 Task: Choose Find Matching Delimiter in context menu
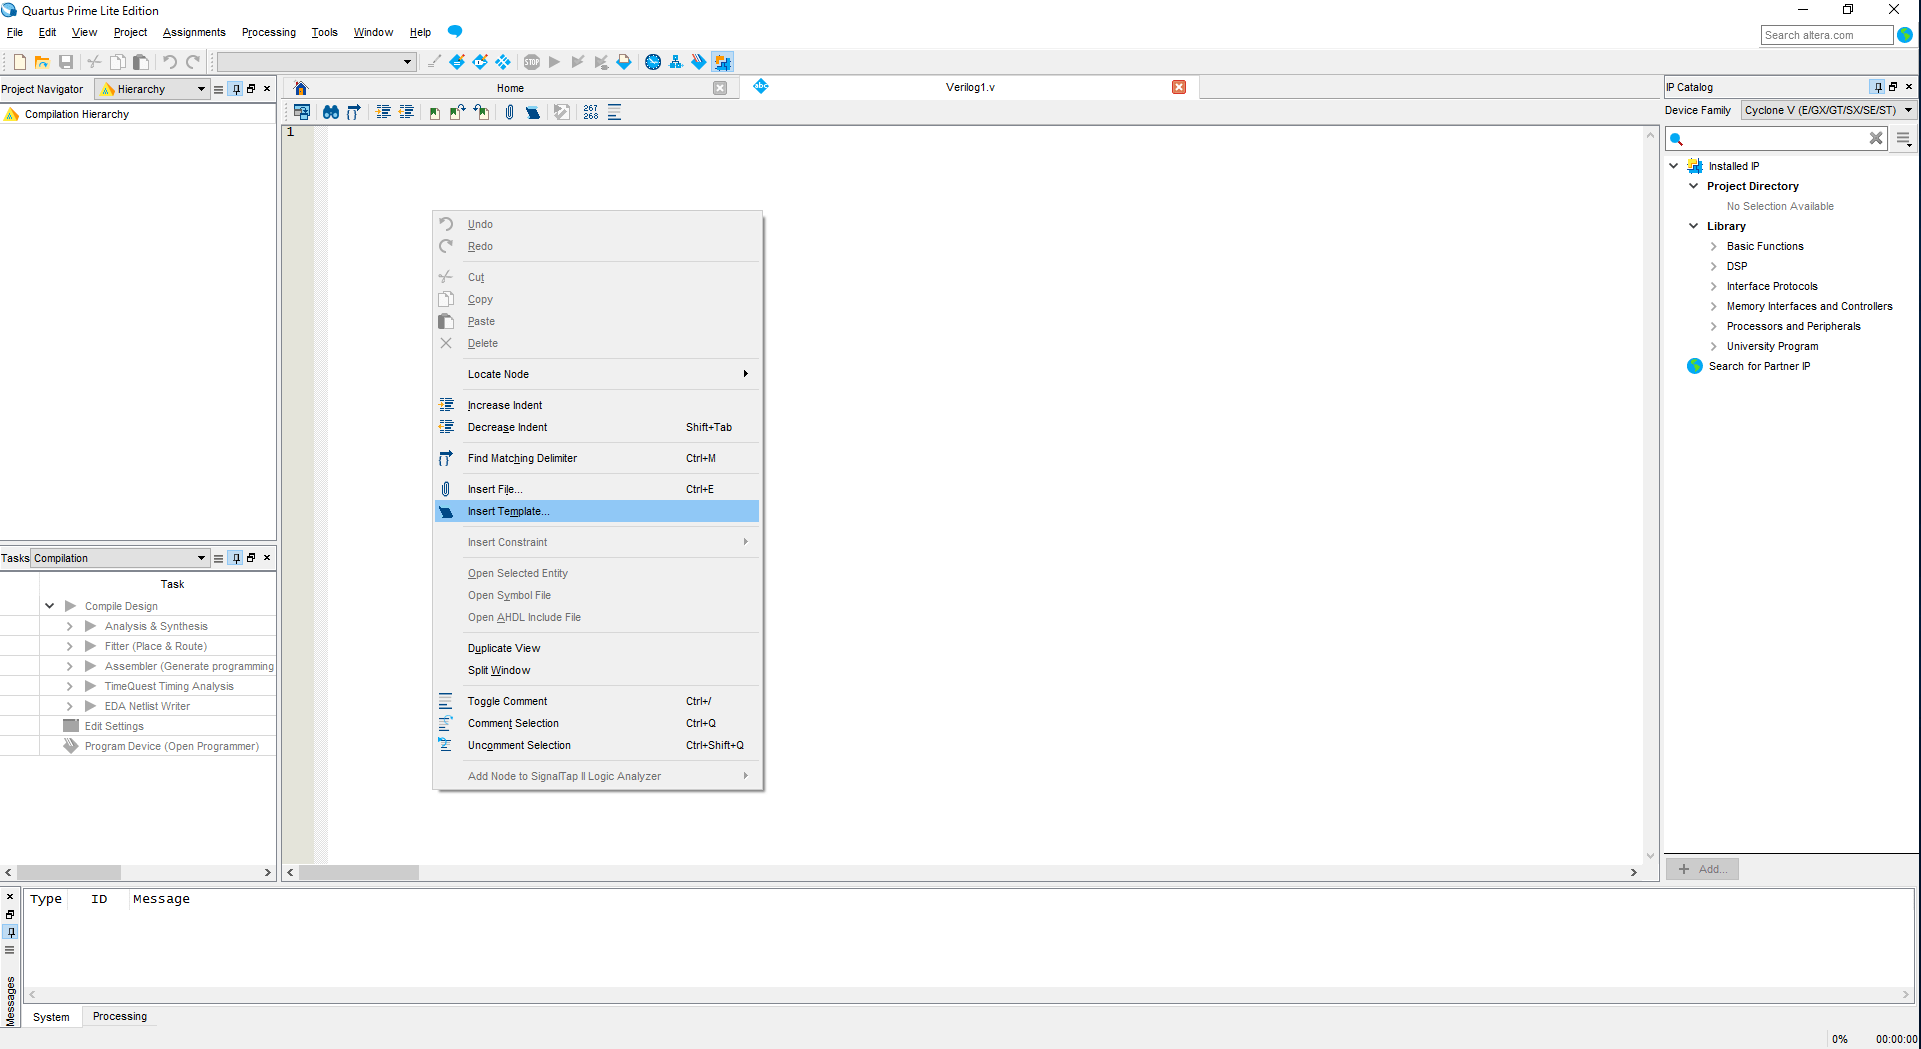click(x=597, y=458)
